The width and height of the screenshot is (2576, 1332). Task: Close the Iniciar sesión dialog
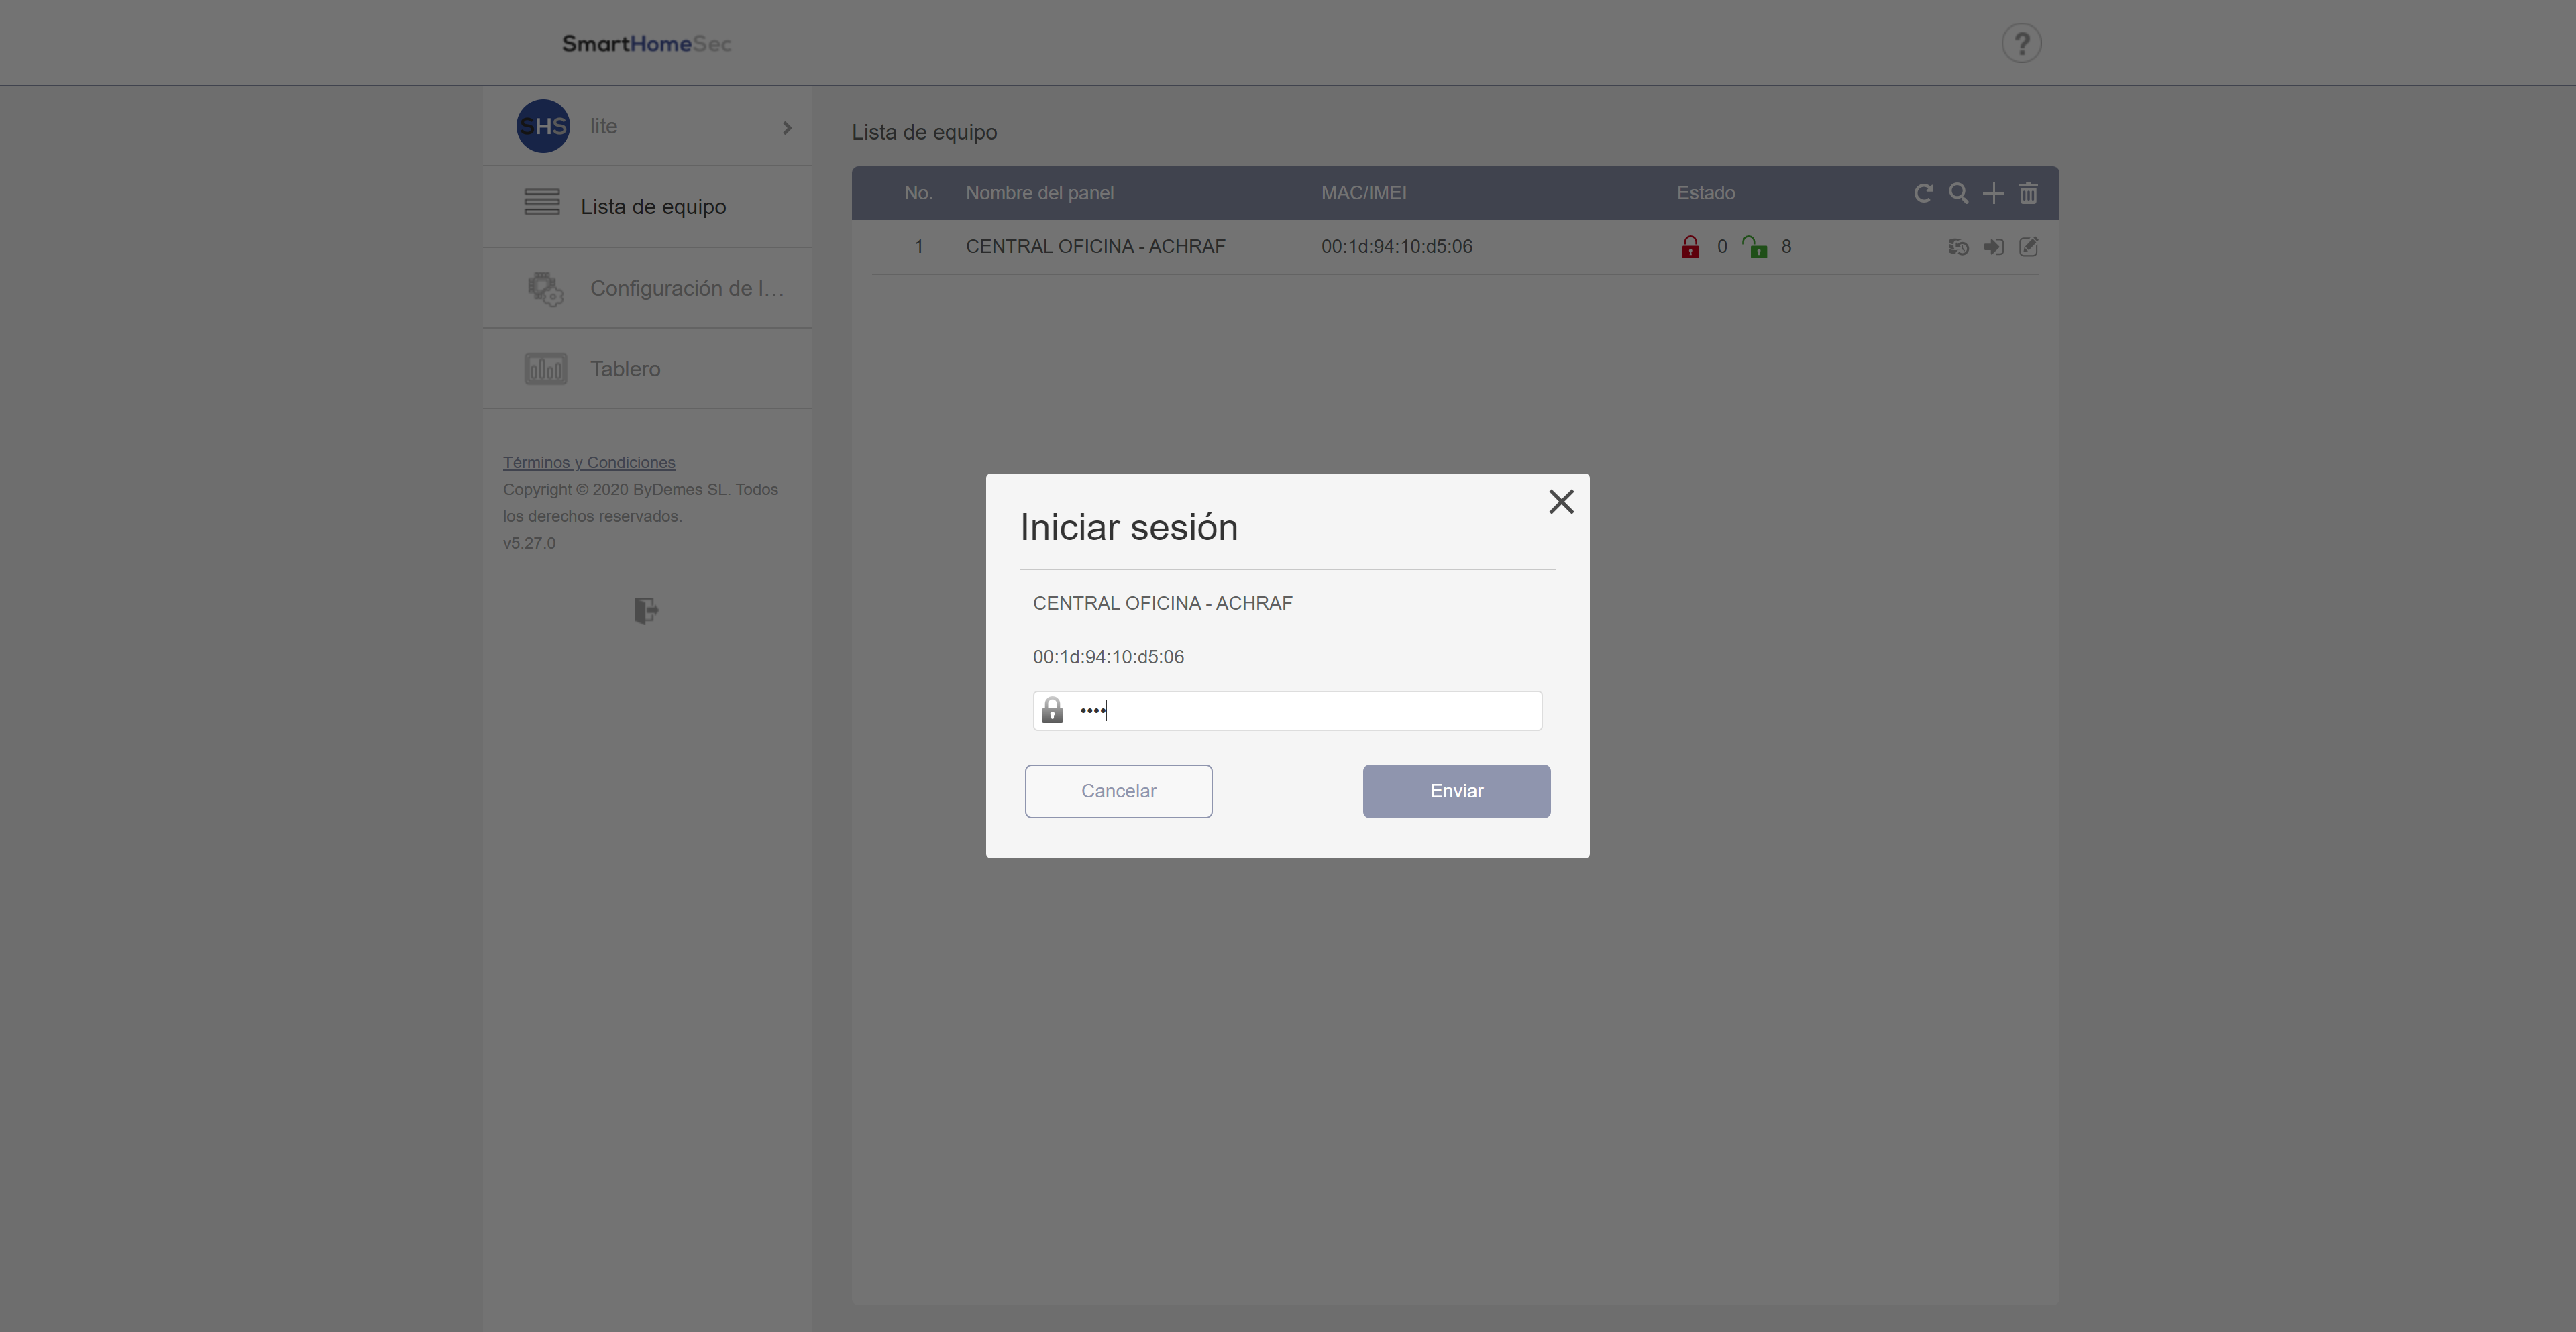(x=1561, y=502)
